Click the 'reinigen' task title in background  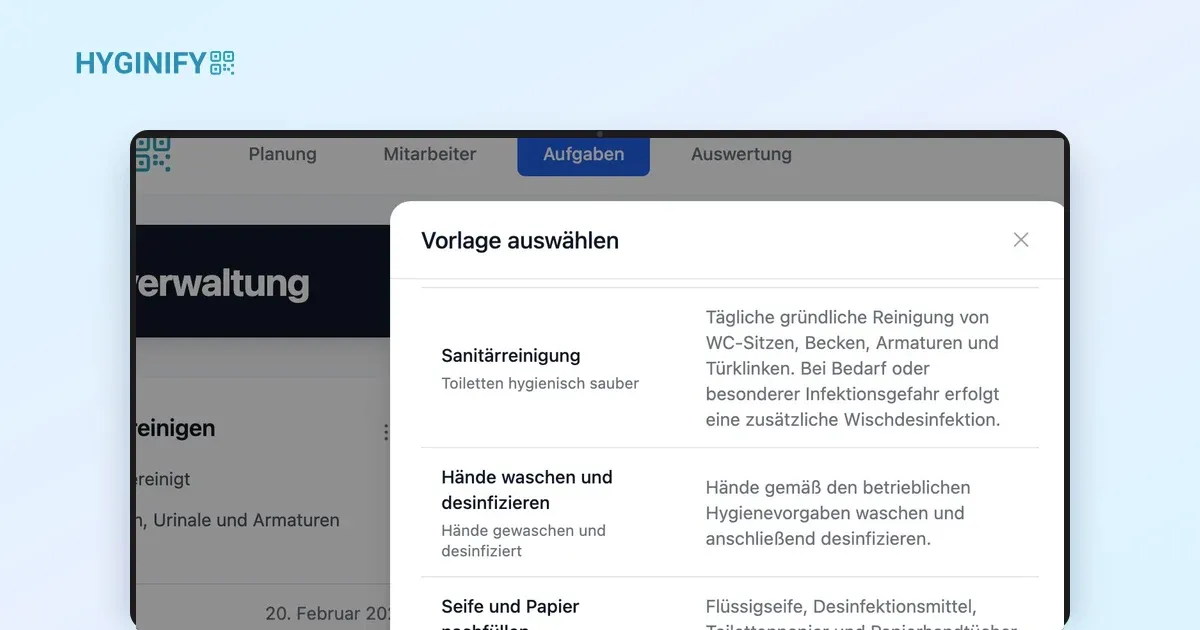pos(175,429)
